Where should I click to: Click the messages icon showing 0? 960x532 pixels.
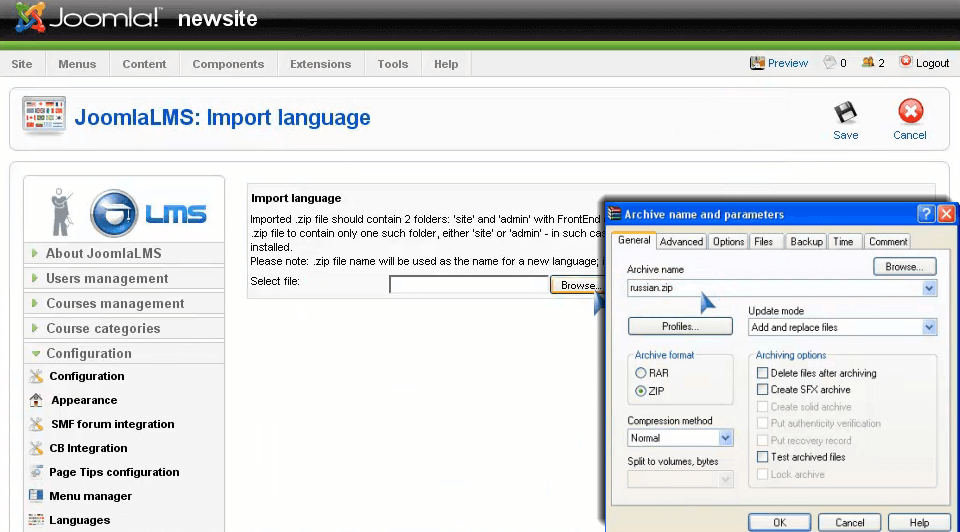point(830,62)
